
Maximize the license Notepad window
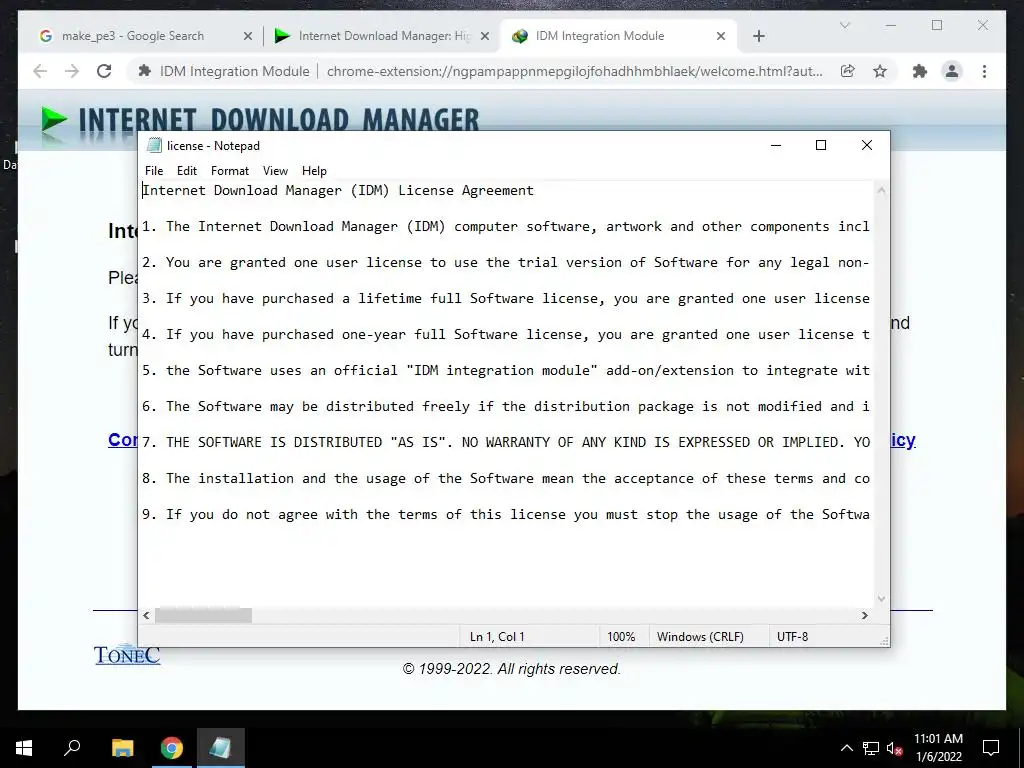(821, 145)
